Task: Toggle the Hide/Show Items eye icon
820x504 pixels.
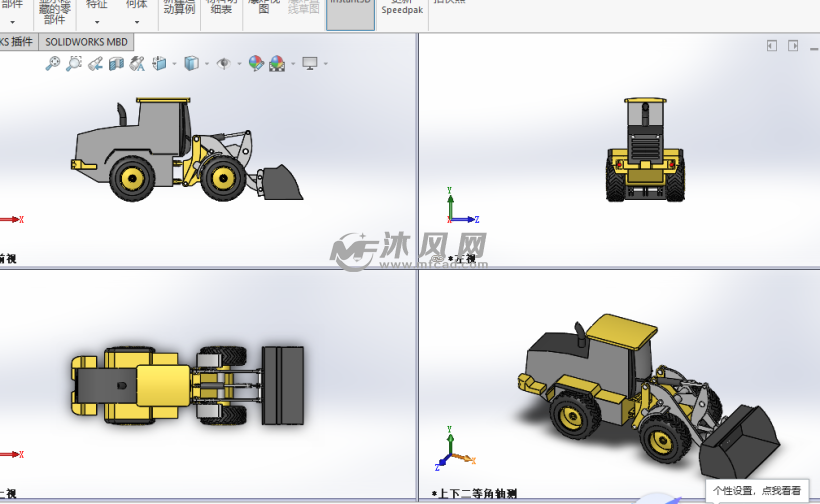Action: coord(223,63)
